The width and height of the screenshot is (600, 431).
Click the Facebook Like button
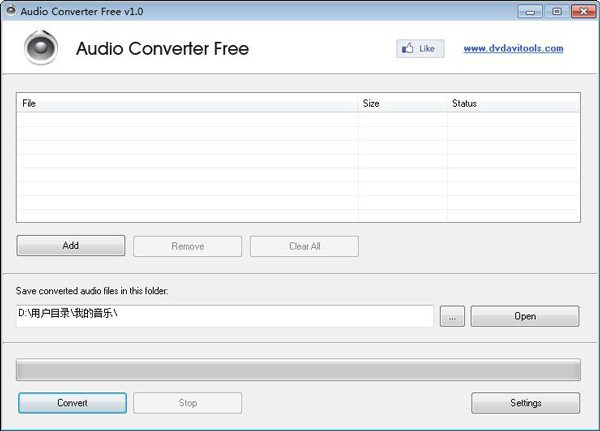420,49
